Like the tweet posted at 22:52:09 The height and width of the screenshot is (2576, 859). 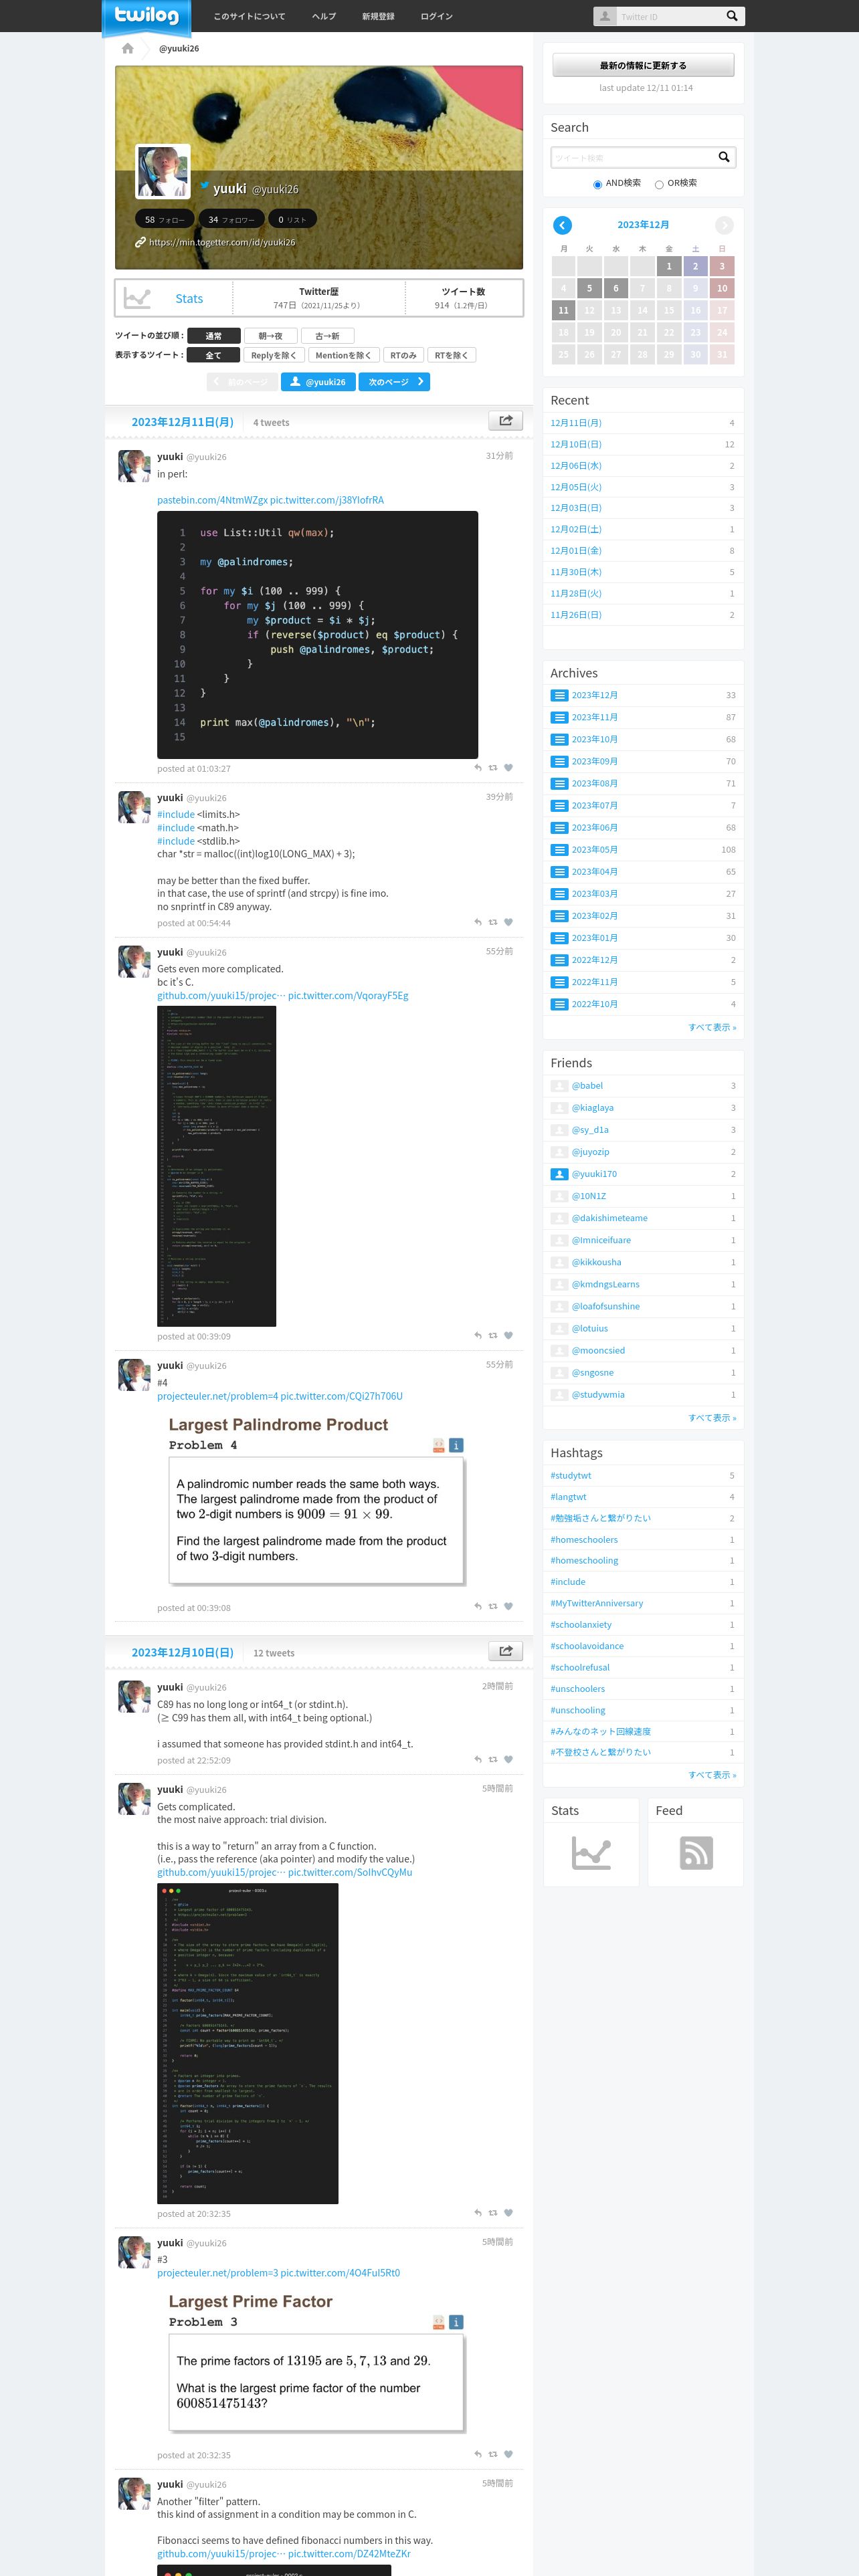(508, 1760)
